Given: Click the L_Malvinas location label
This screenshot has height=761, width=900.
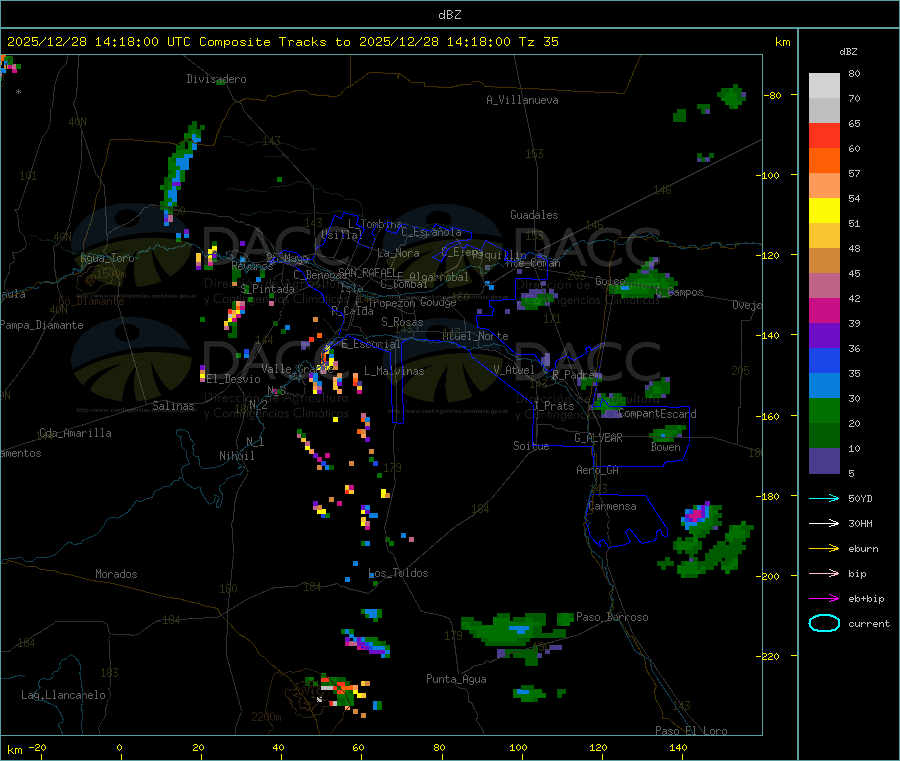Looking at the screenshot, I should (x=394, y=371).
